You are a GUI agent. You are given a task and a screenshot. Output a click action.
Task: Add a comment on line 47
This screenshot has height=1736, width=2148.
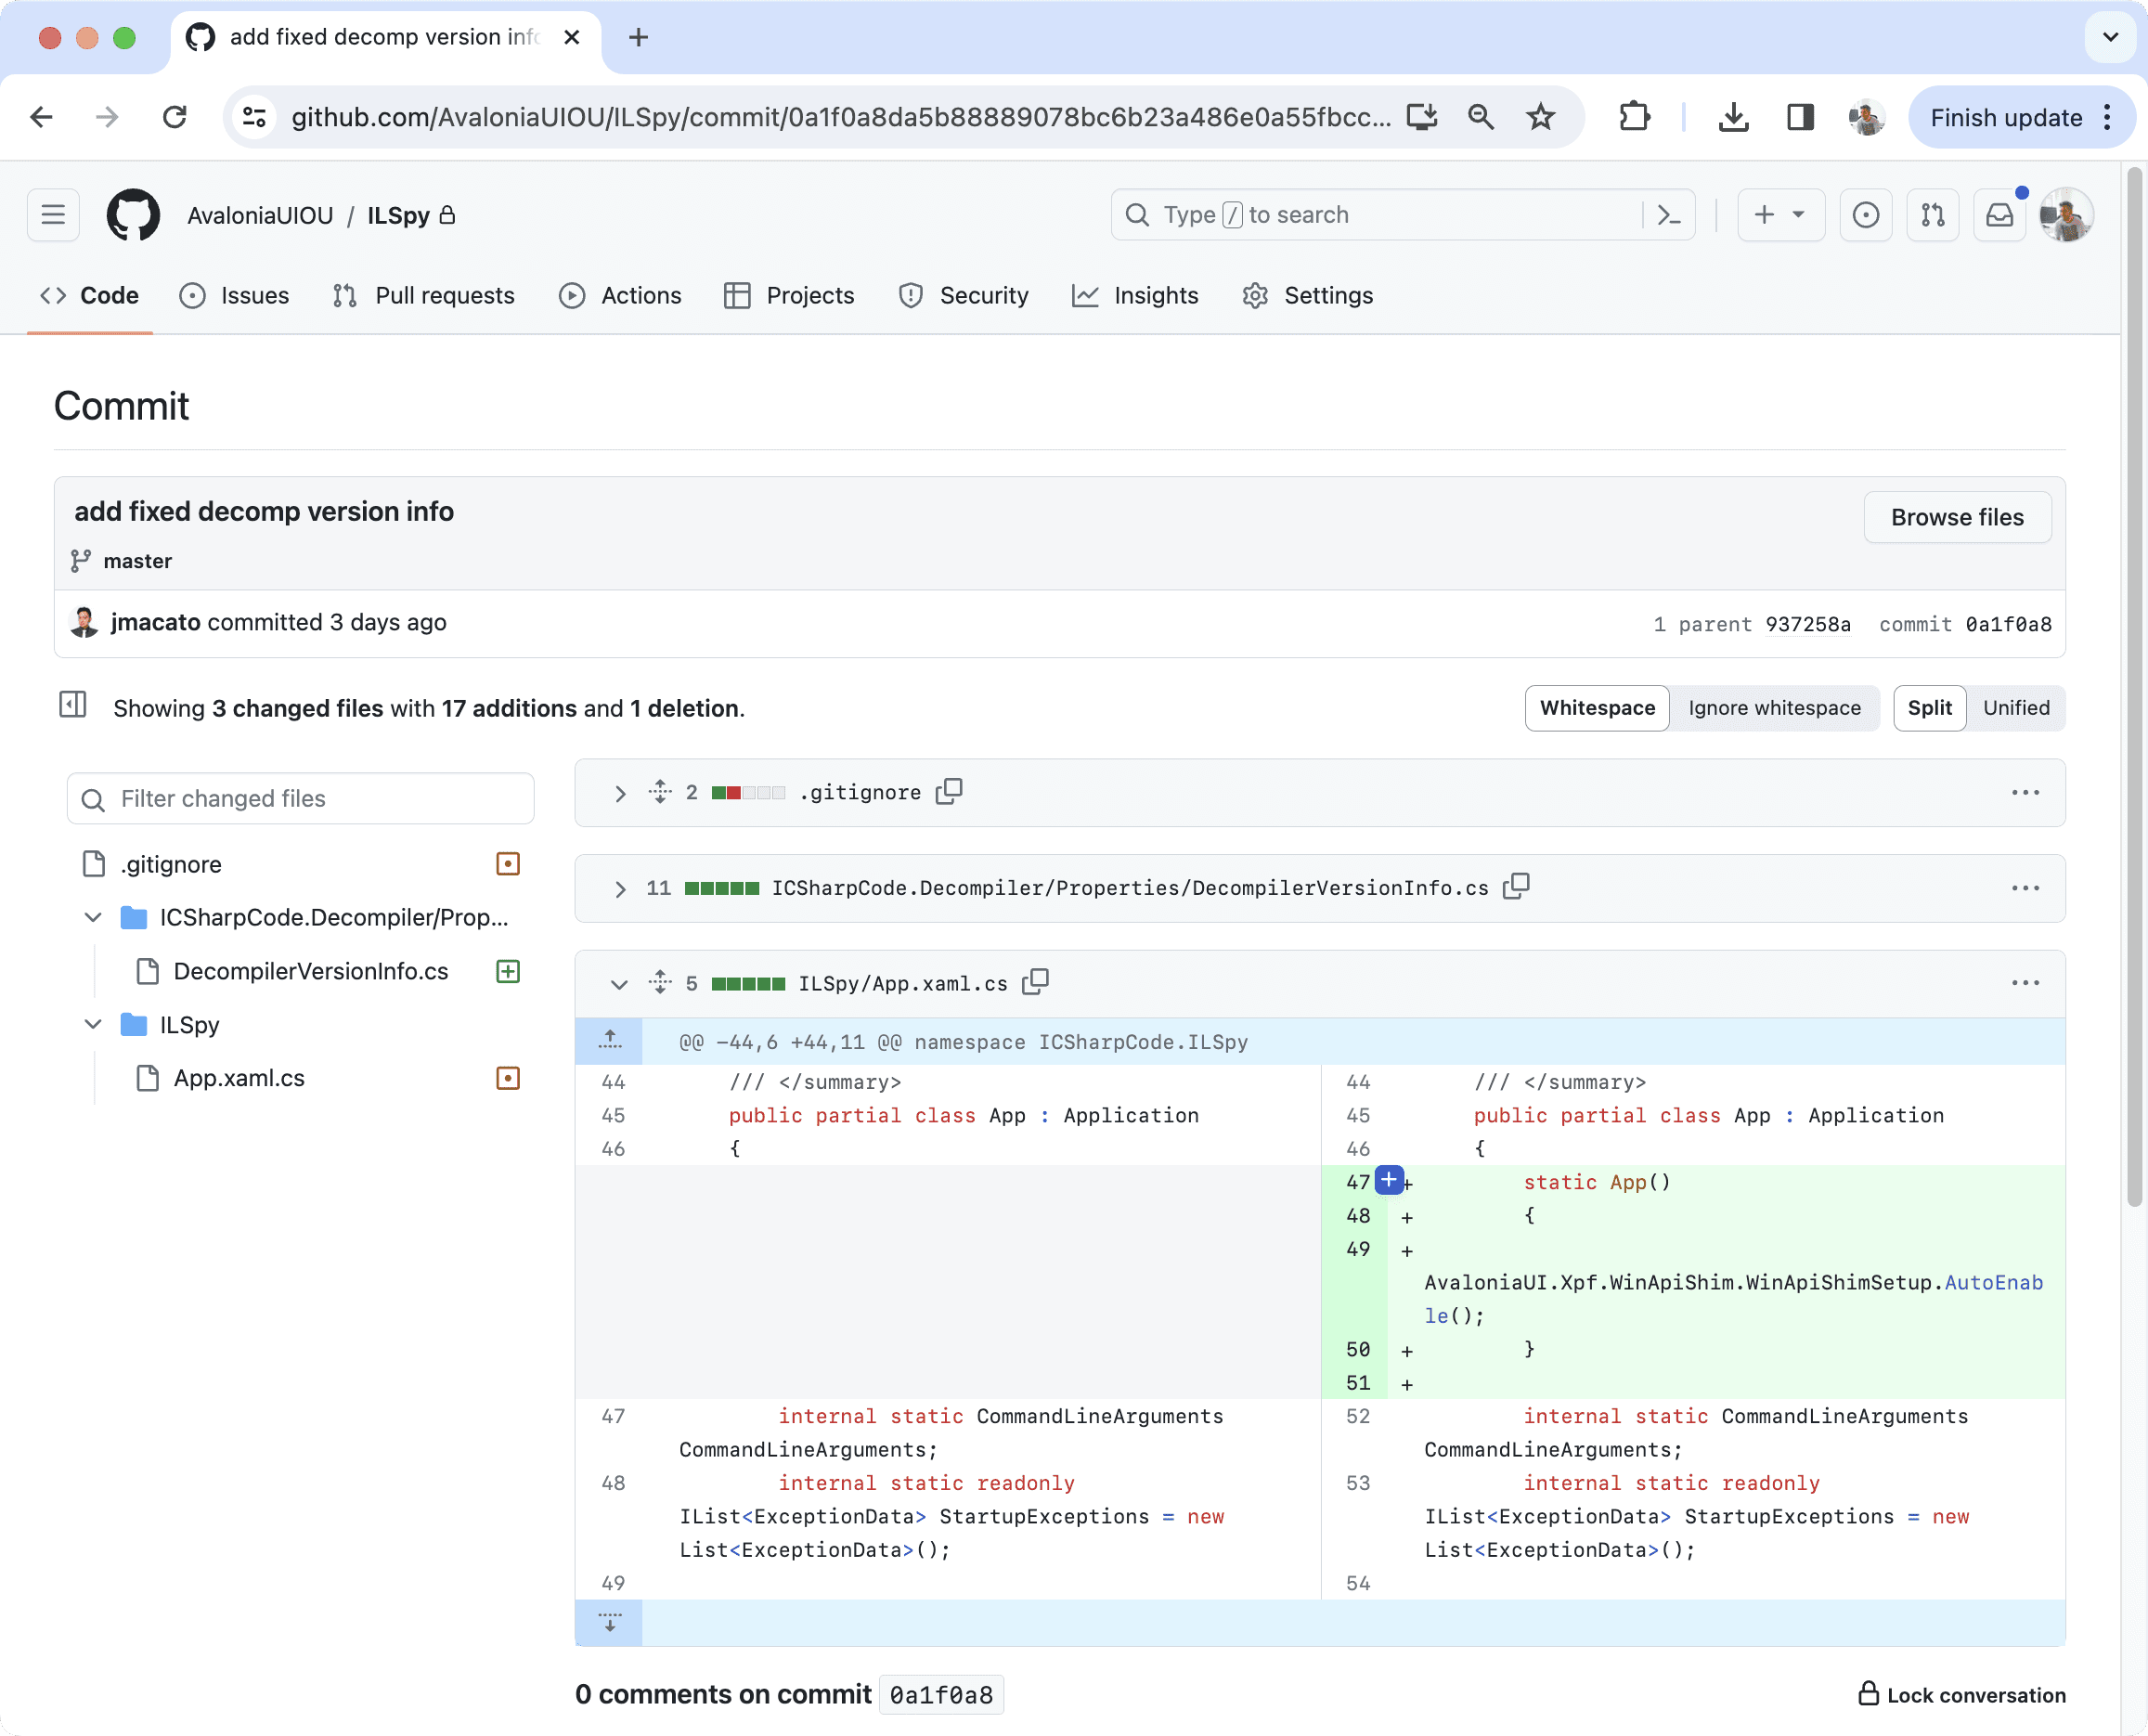(1389, 1180)
